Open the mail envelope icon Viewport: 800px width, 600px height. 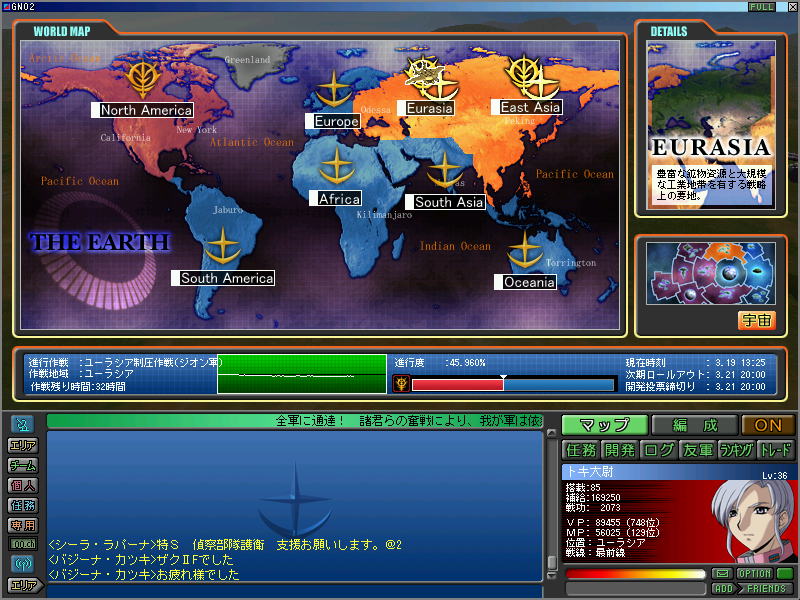click(721, 573)
